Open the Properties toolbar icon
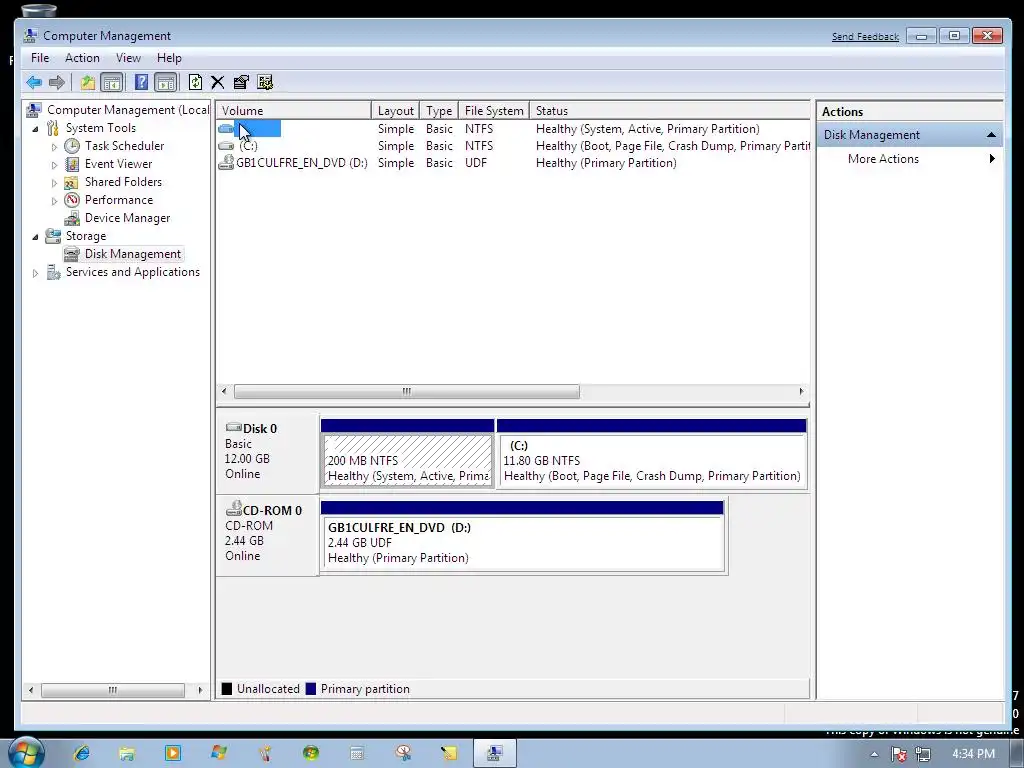 pos(241,82)
